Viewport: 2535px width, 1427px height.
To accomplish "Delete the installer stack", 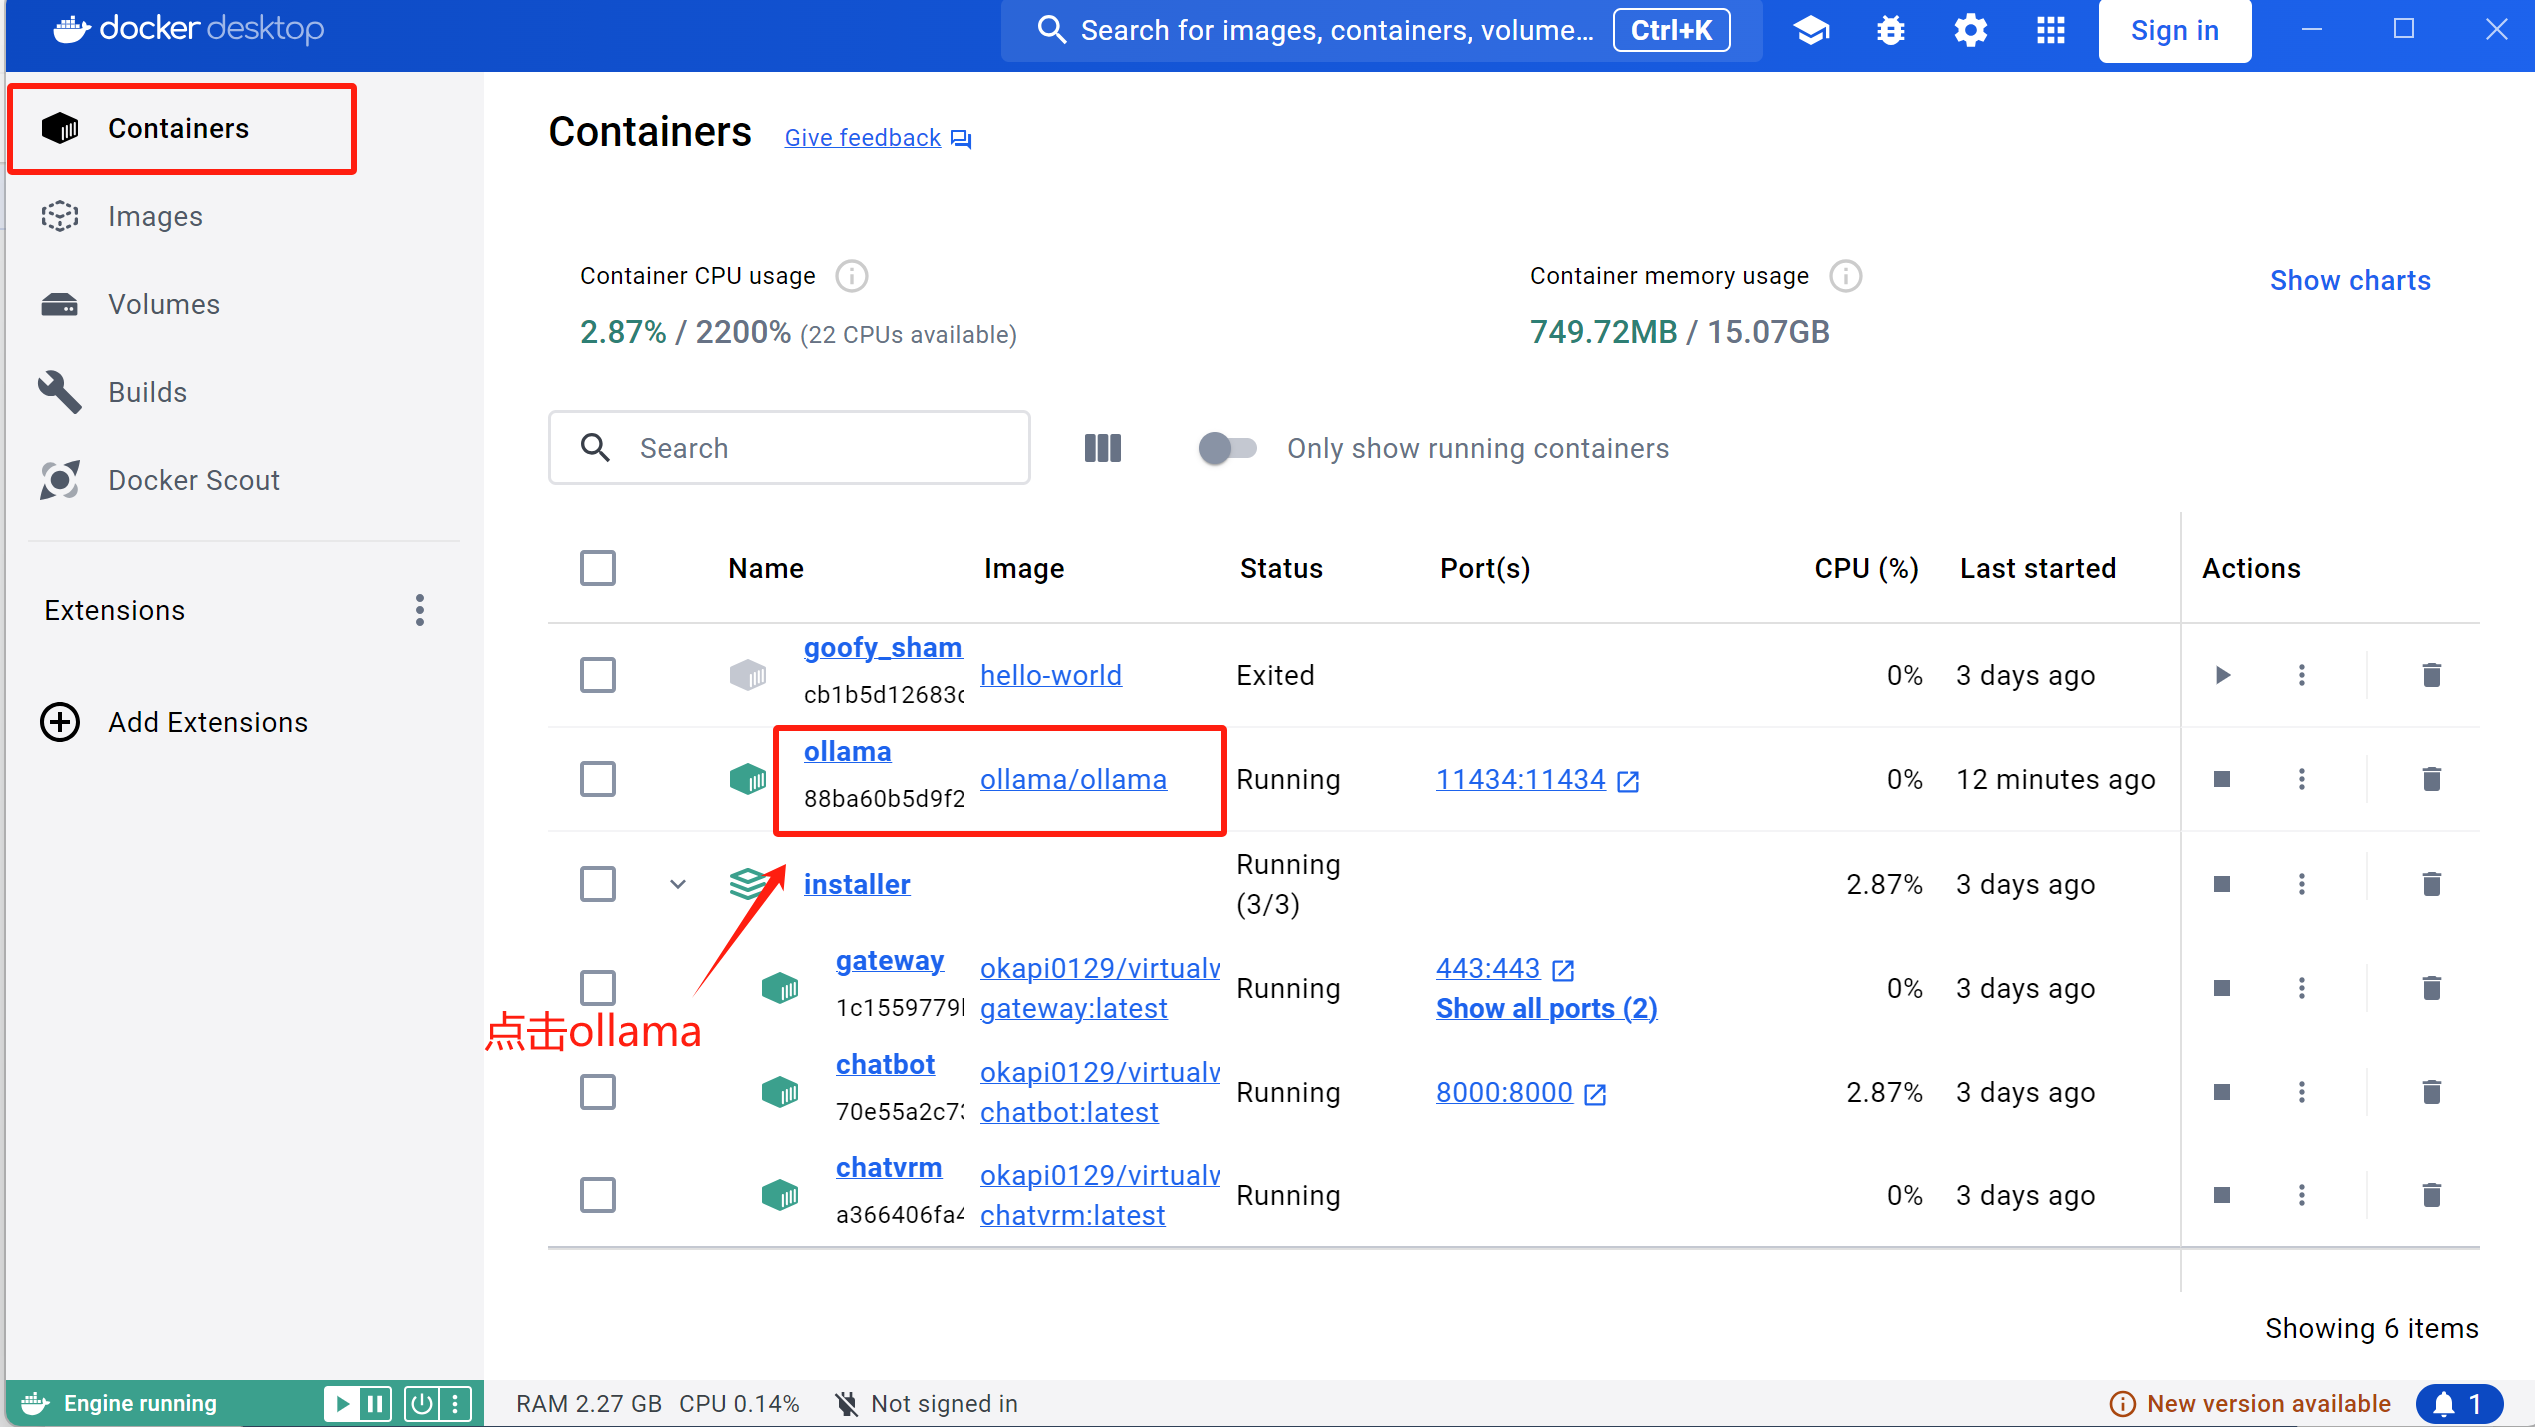I will [x=2432, y=884].
